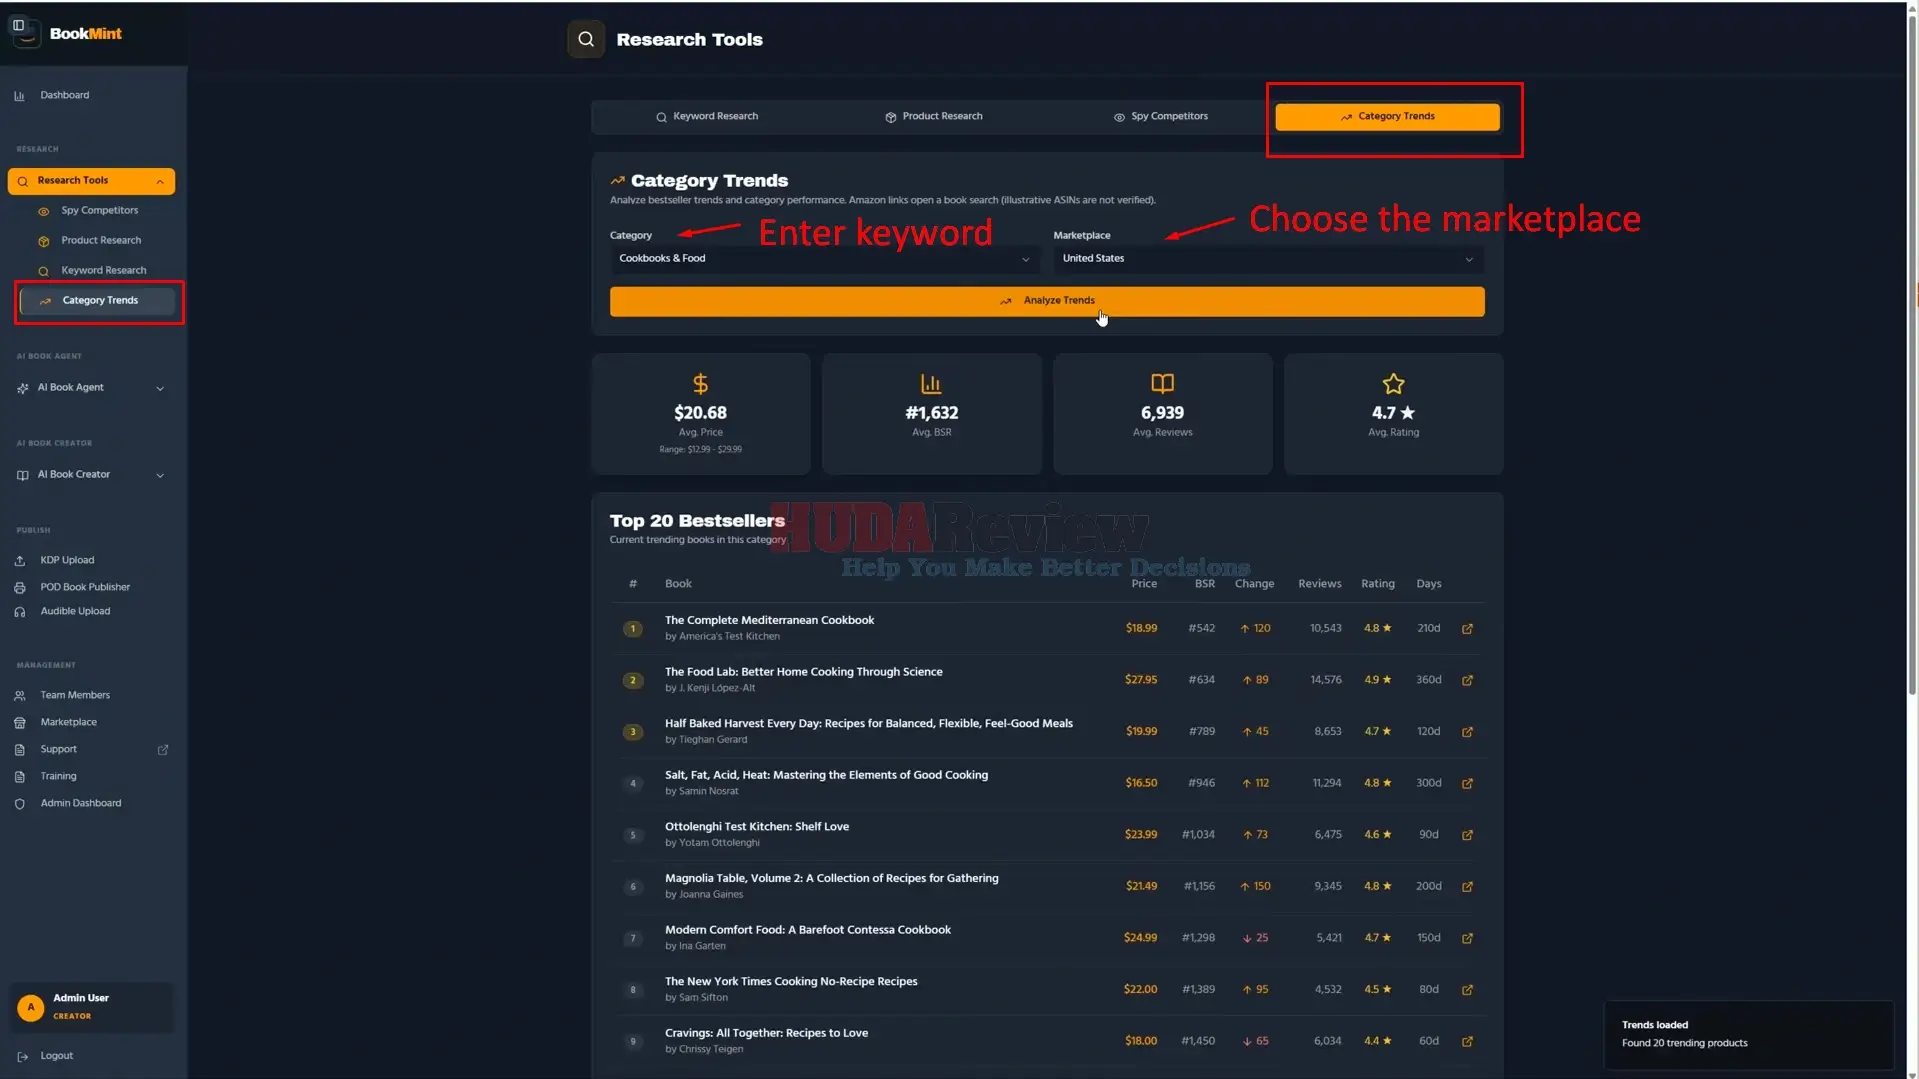Open external link for Cravings: All Together
The height and width of the screenshot is (1079, 1919).
1467,1042
